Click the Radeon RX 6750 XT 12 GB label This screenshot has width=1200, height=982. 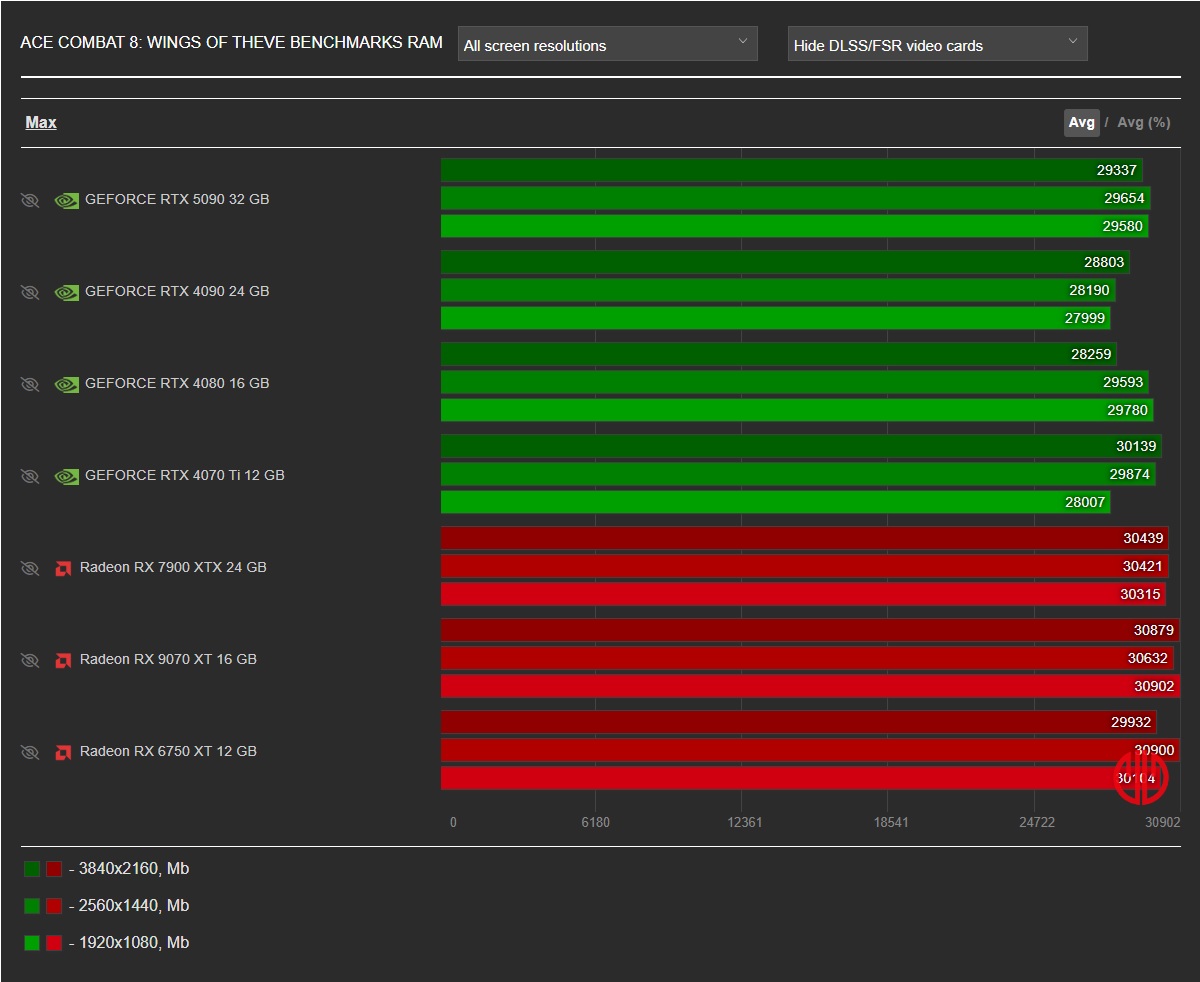(x=168, y=751)
